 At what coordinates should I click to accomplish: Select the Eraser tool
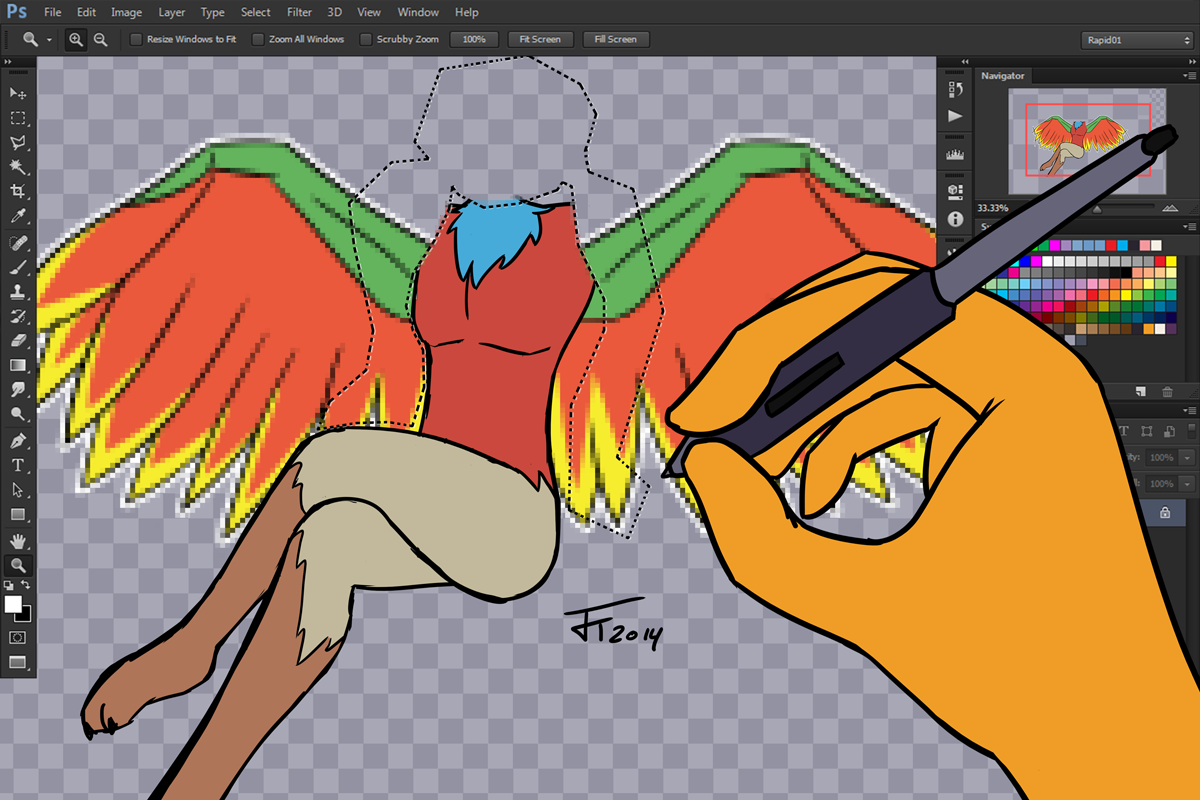click(x=18, y=340)
